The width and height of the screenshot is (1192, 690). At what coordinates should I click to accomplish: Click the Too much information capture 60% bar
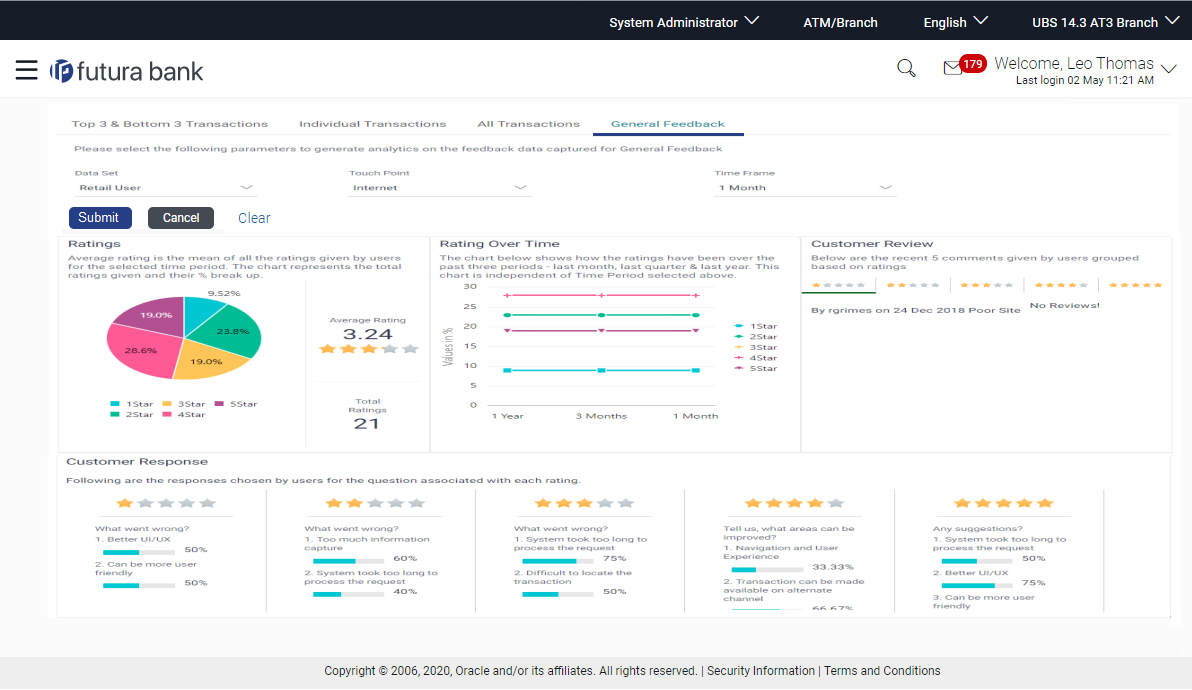(348, 561)
